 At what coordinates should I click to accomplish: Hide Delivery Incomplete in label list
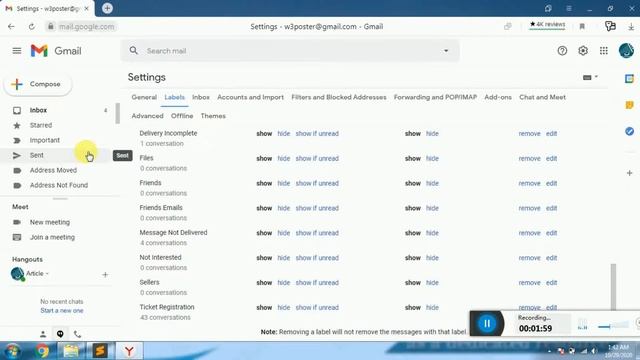tap(284, 133)
